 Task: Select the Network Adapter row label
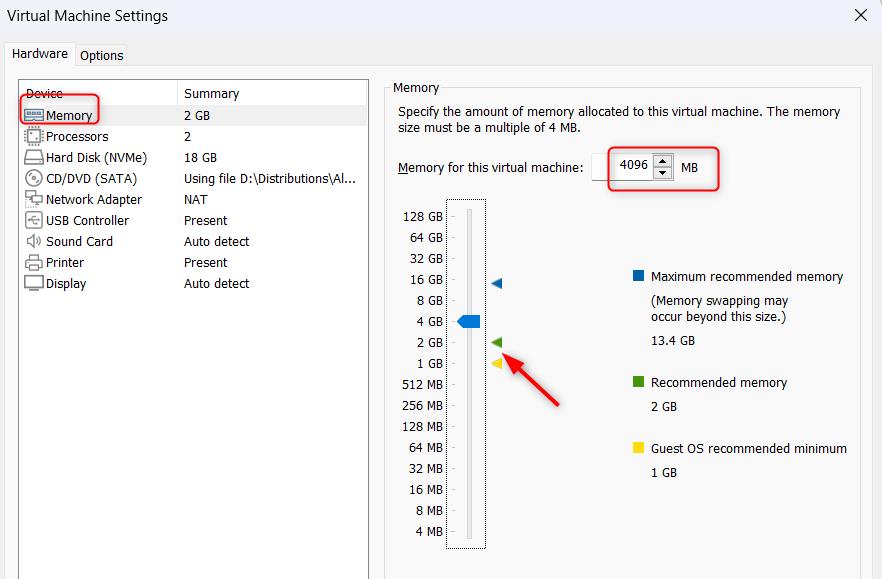click(x=94, y=200)
